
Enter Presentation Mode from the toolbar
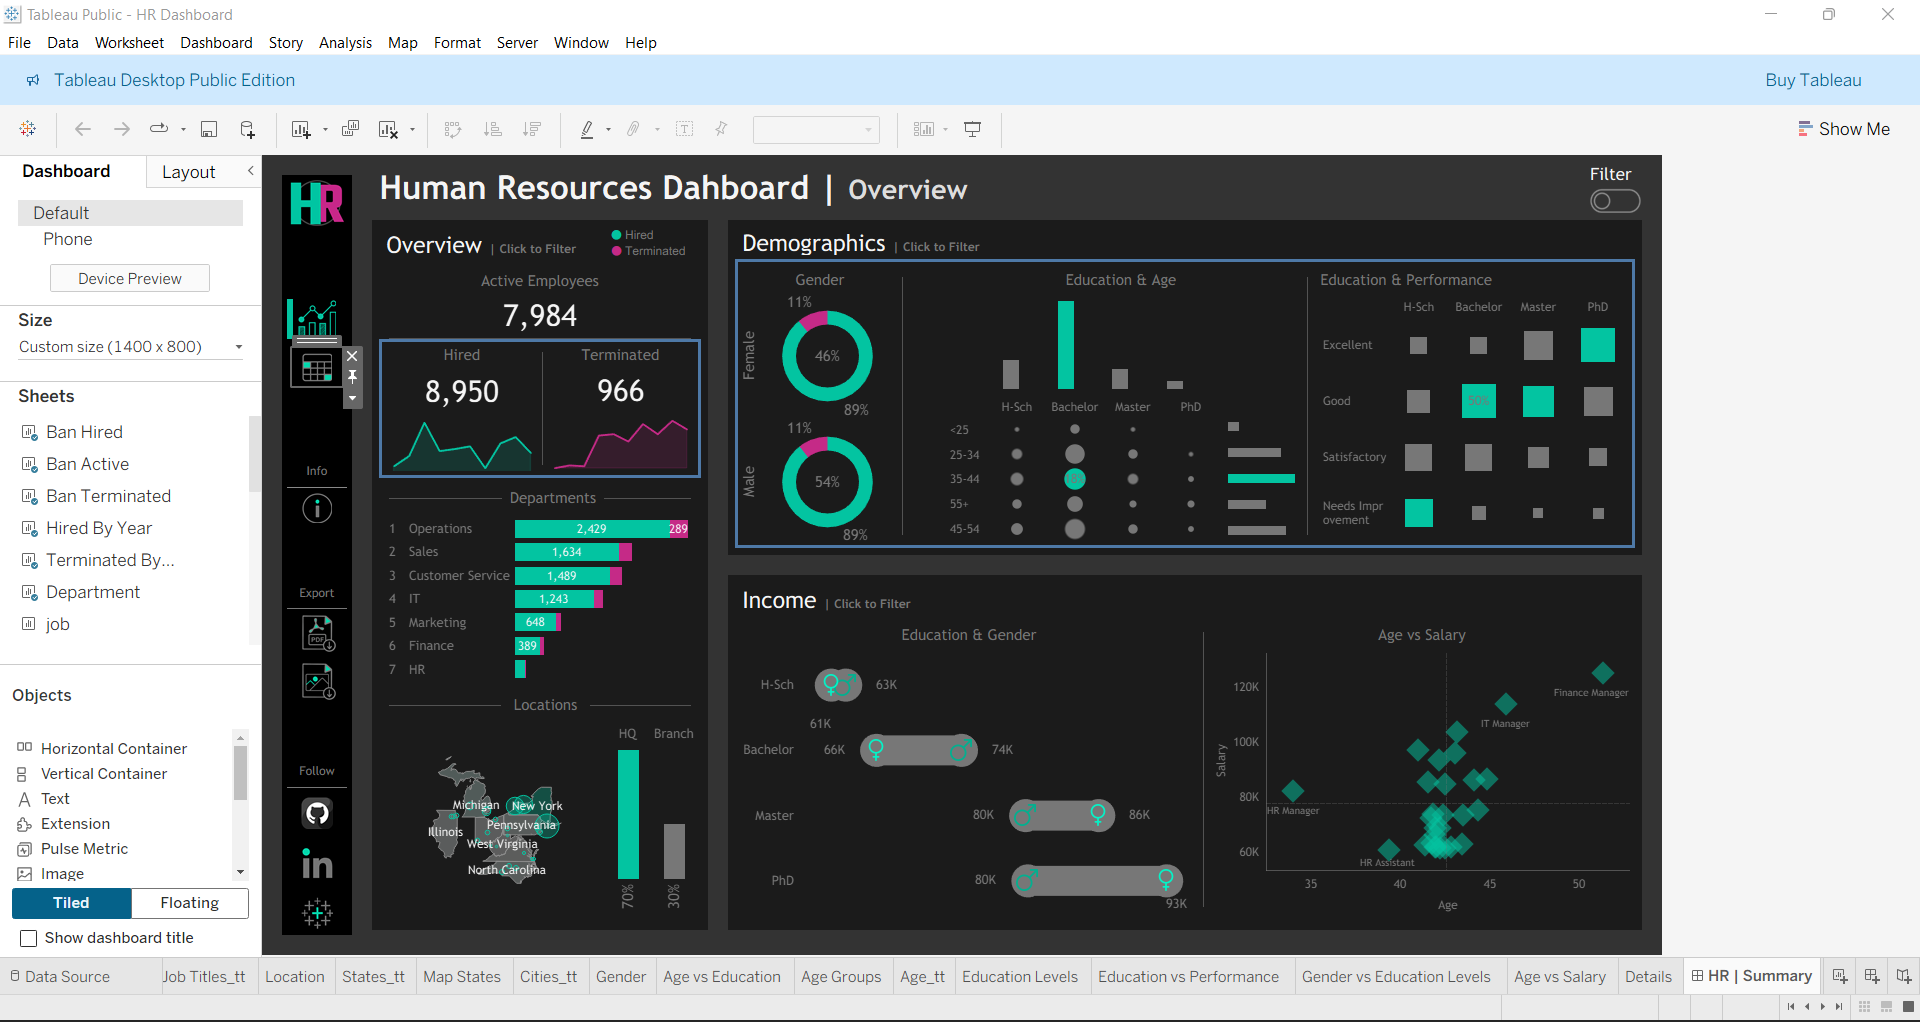(973, 129)
